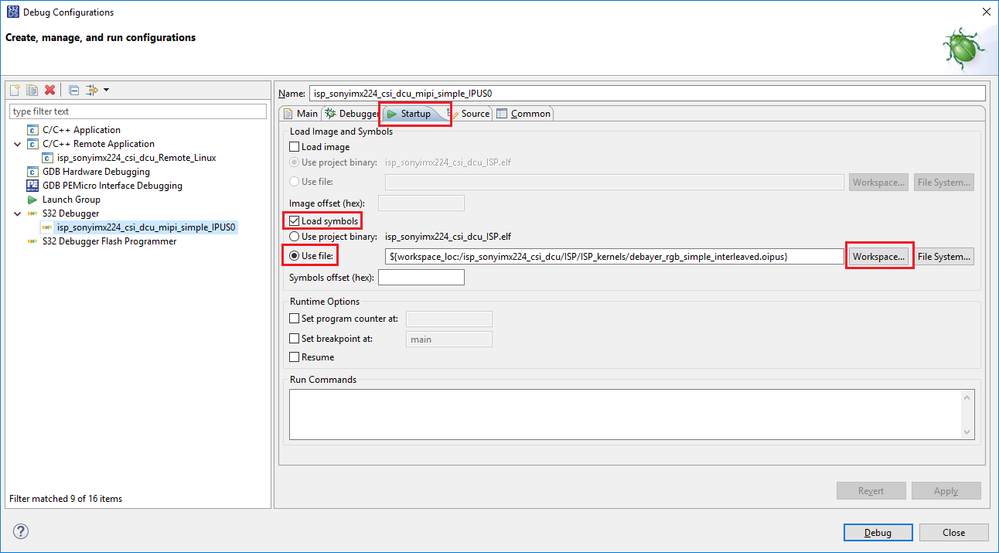Image resolution: width=999 pixels, height=553 pixels.
Task: Enable Set program counter at checkbox
Action: coord(294,319)
